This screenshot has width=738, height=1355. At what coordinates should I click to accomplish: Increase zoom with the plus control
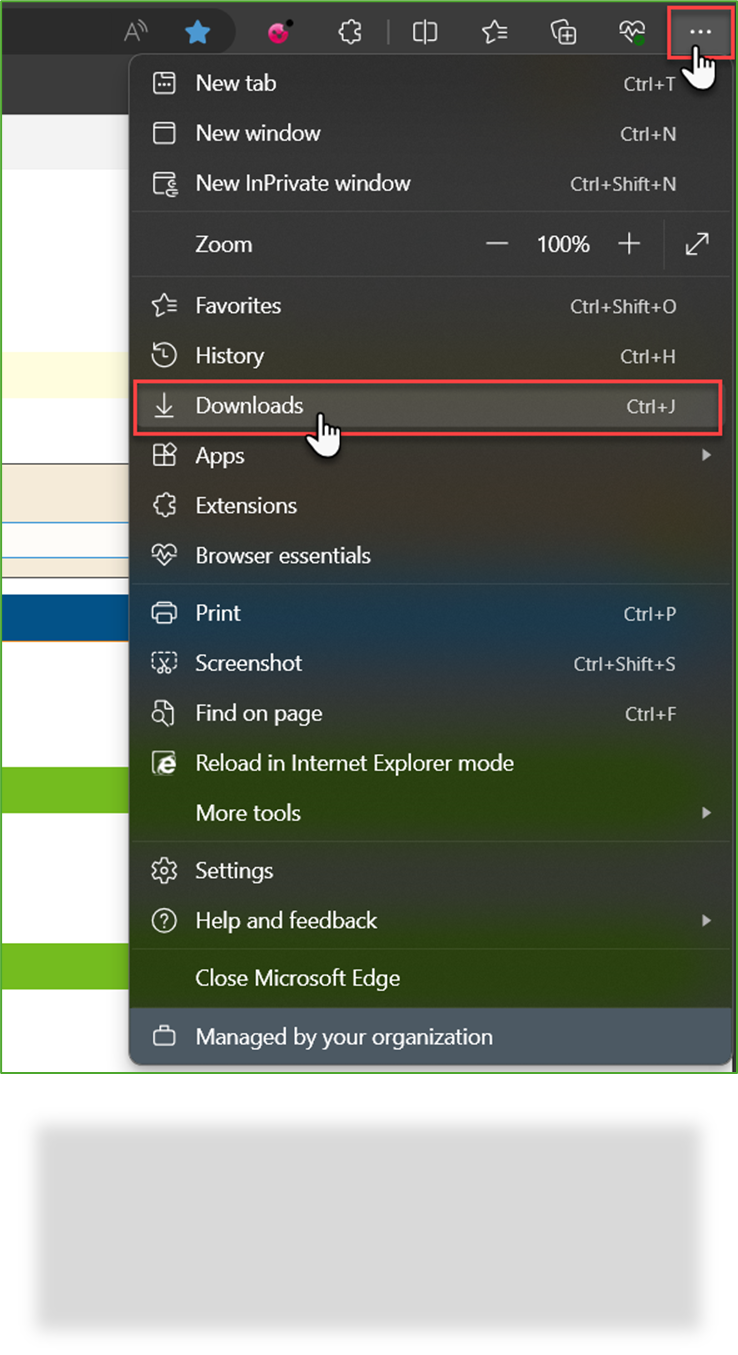click(x=629, y=243)
